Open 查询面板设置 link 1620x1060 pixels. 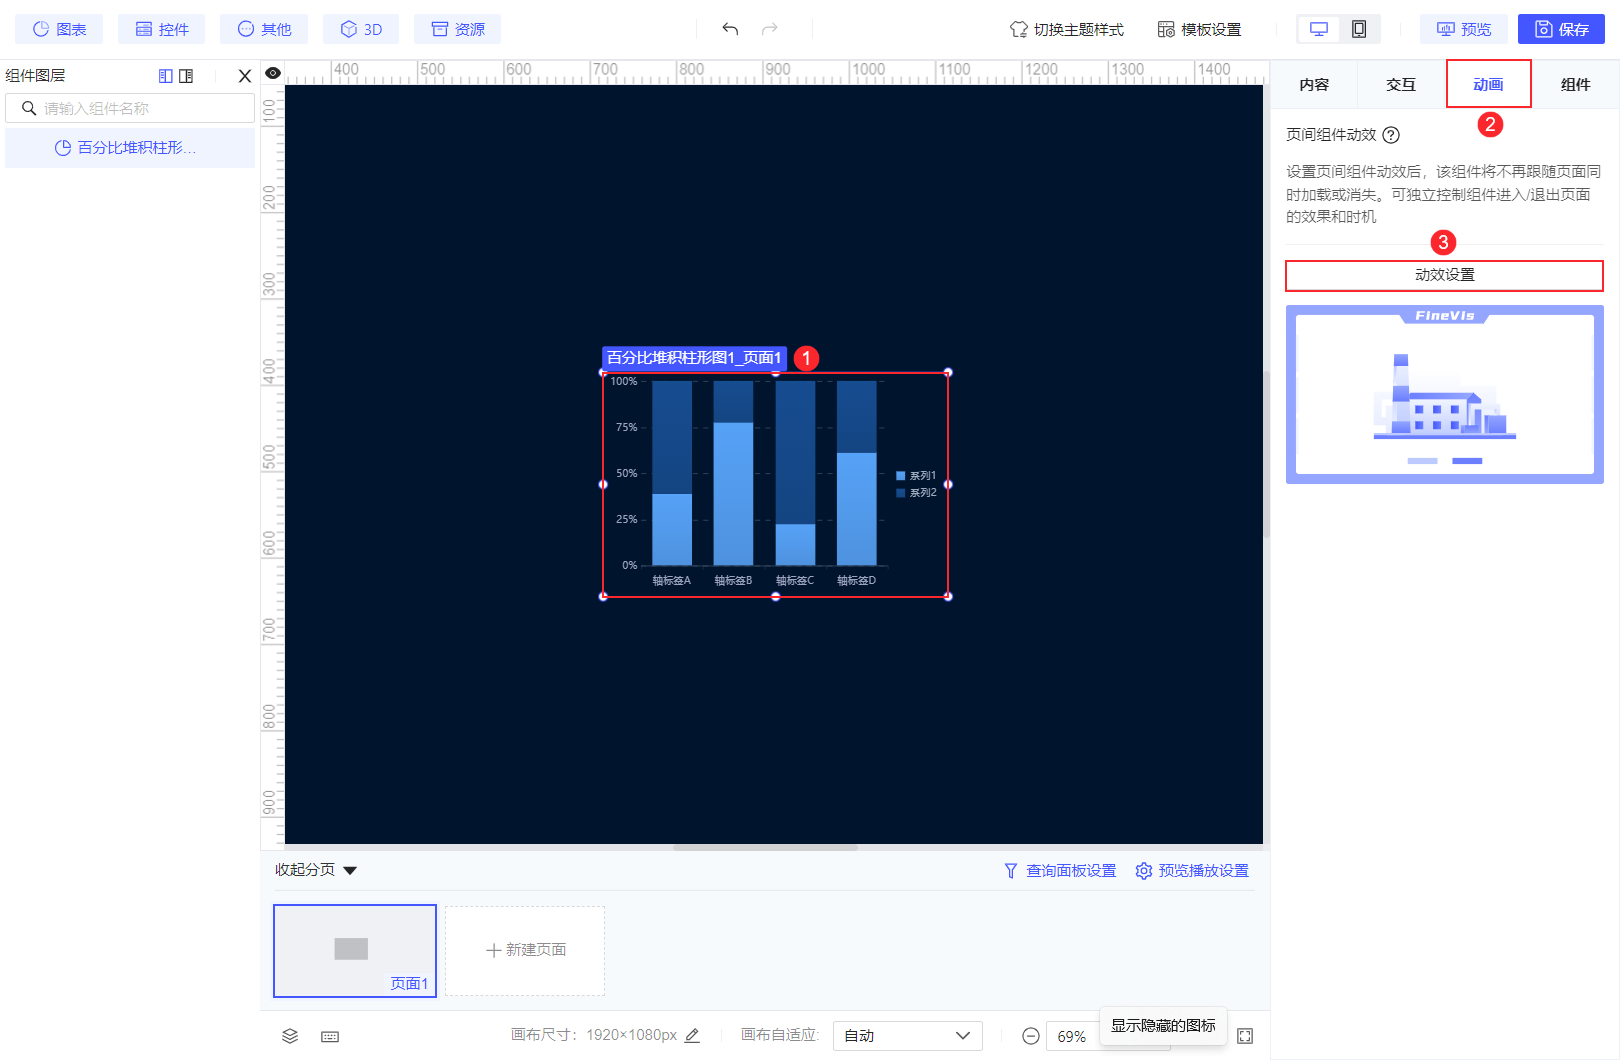point(1060,871)
